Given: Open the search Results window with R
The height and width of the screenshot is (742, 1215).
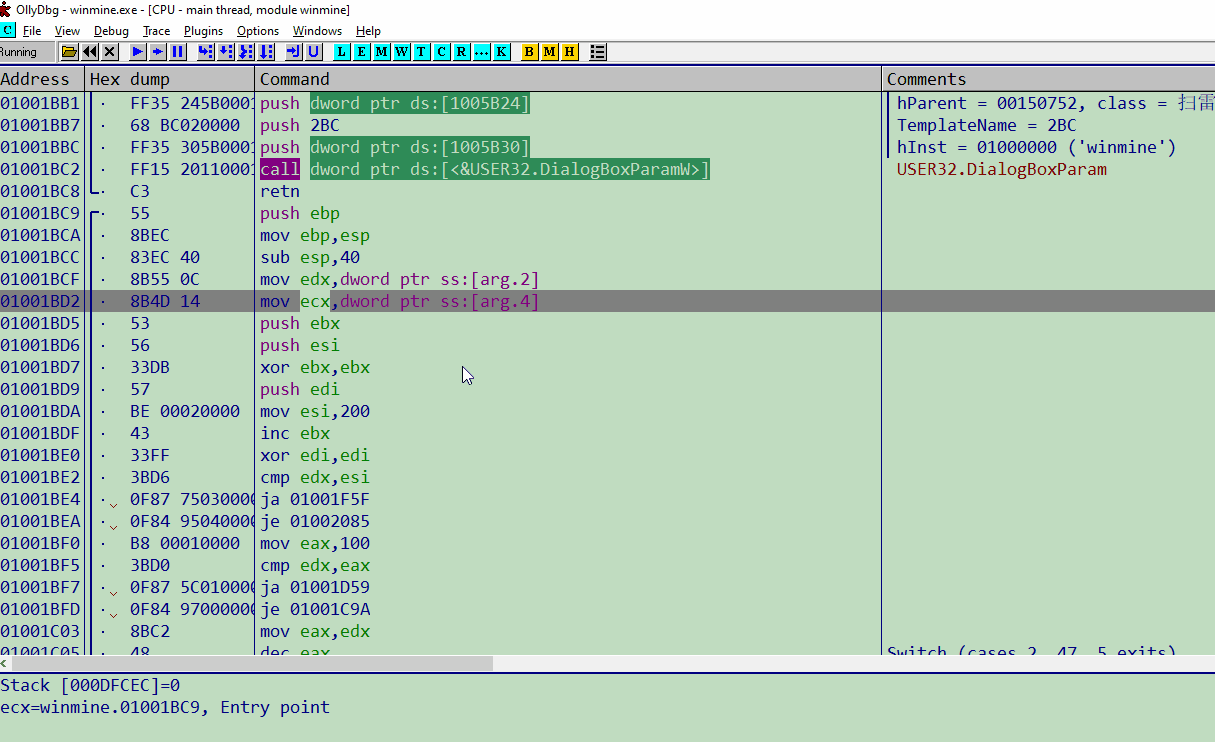Looking at the screenshot, I should pyautogui.click(x=461, y=51).
